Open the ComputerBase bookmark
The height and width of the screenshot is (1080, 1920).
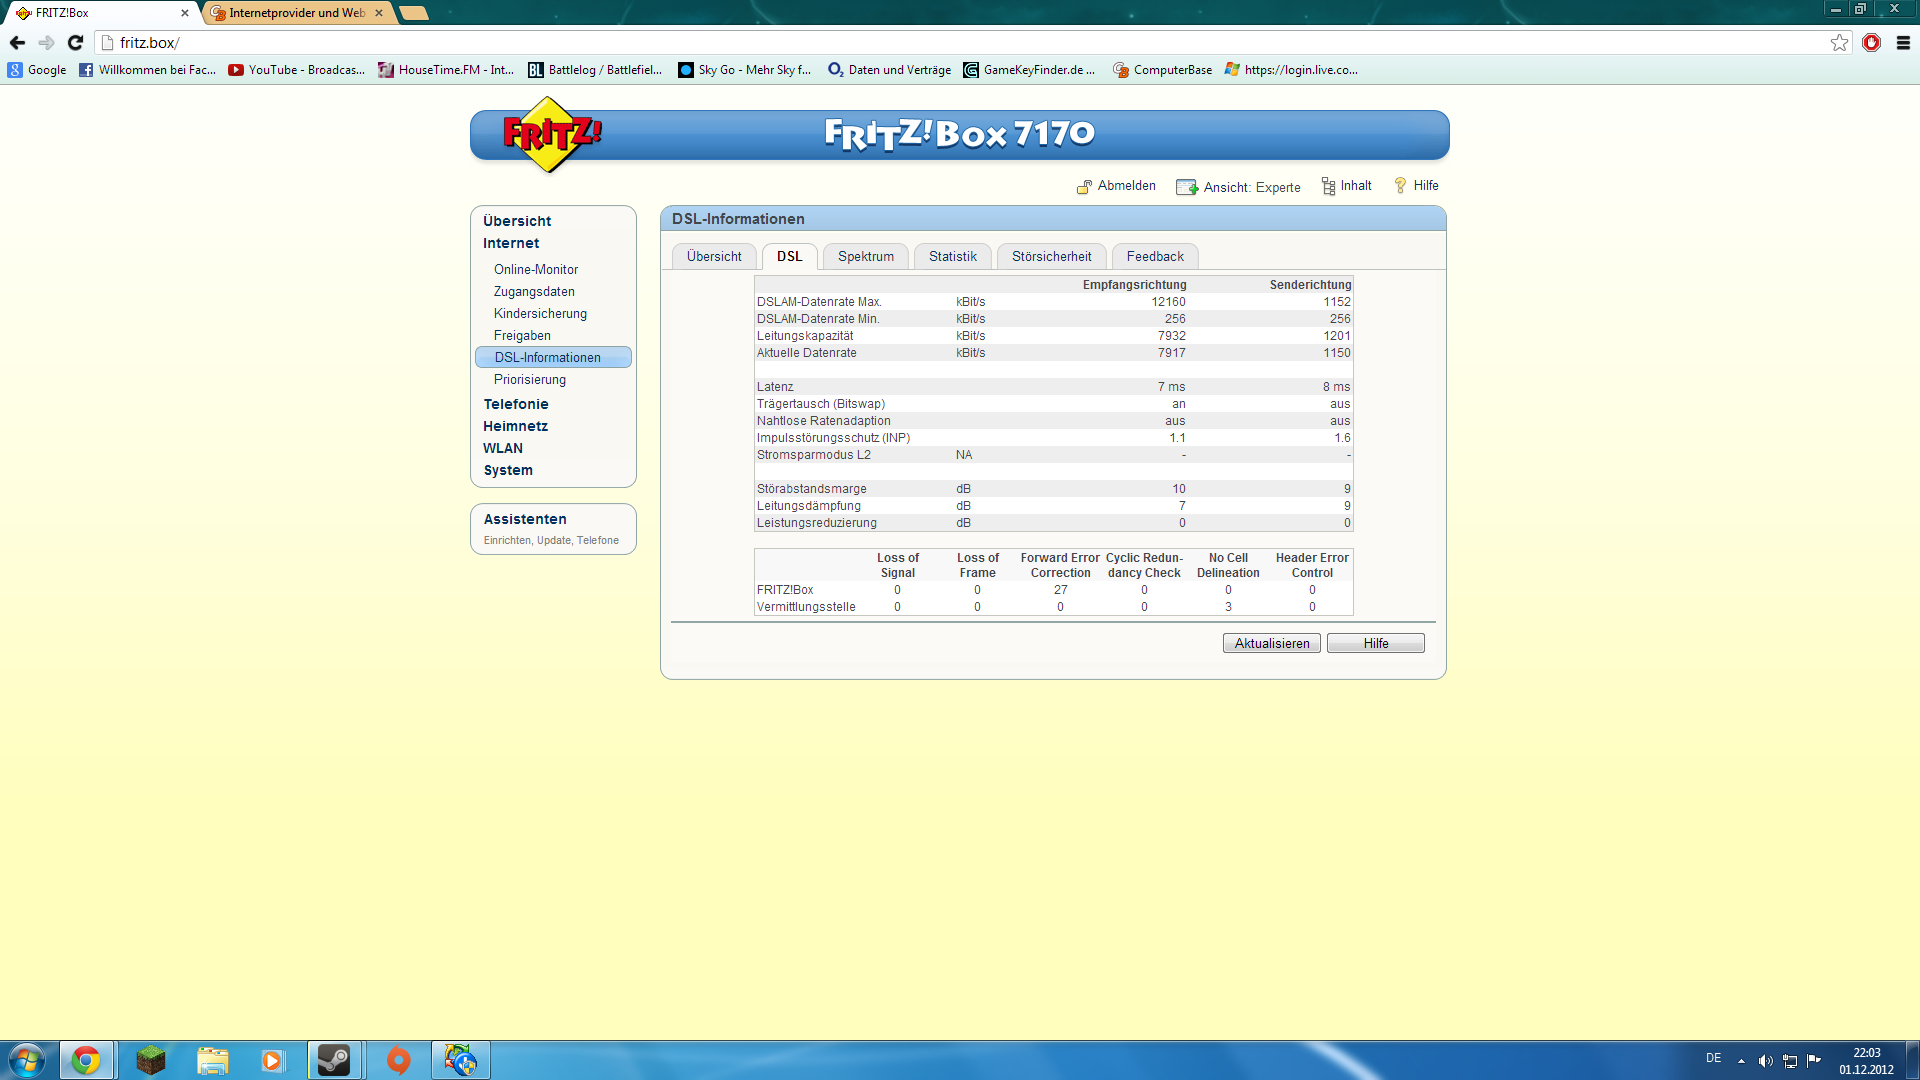(x=1162, y=70)
